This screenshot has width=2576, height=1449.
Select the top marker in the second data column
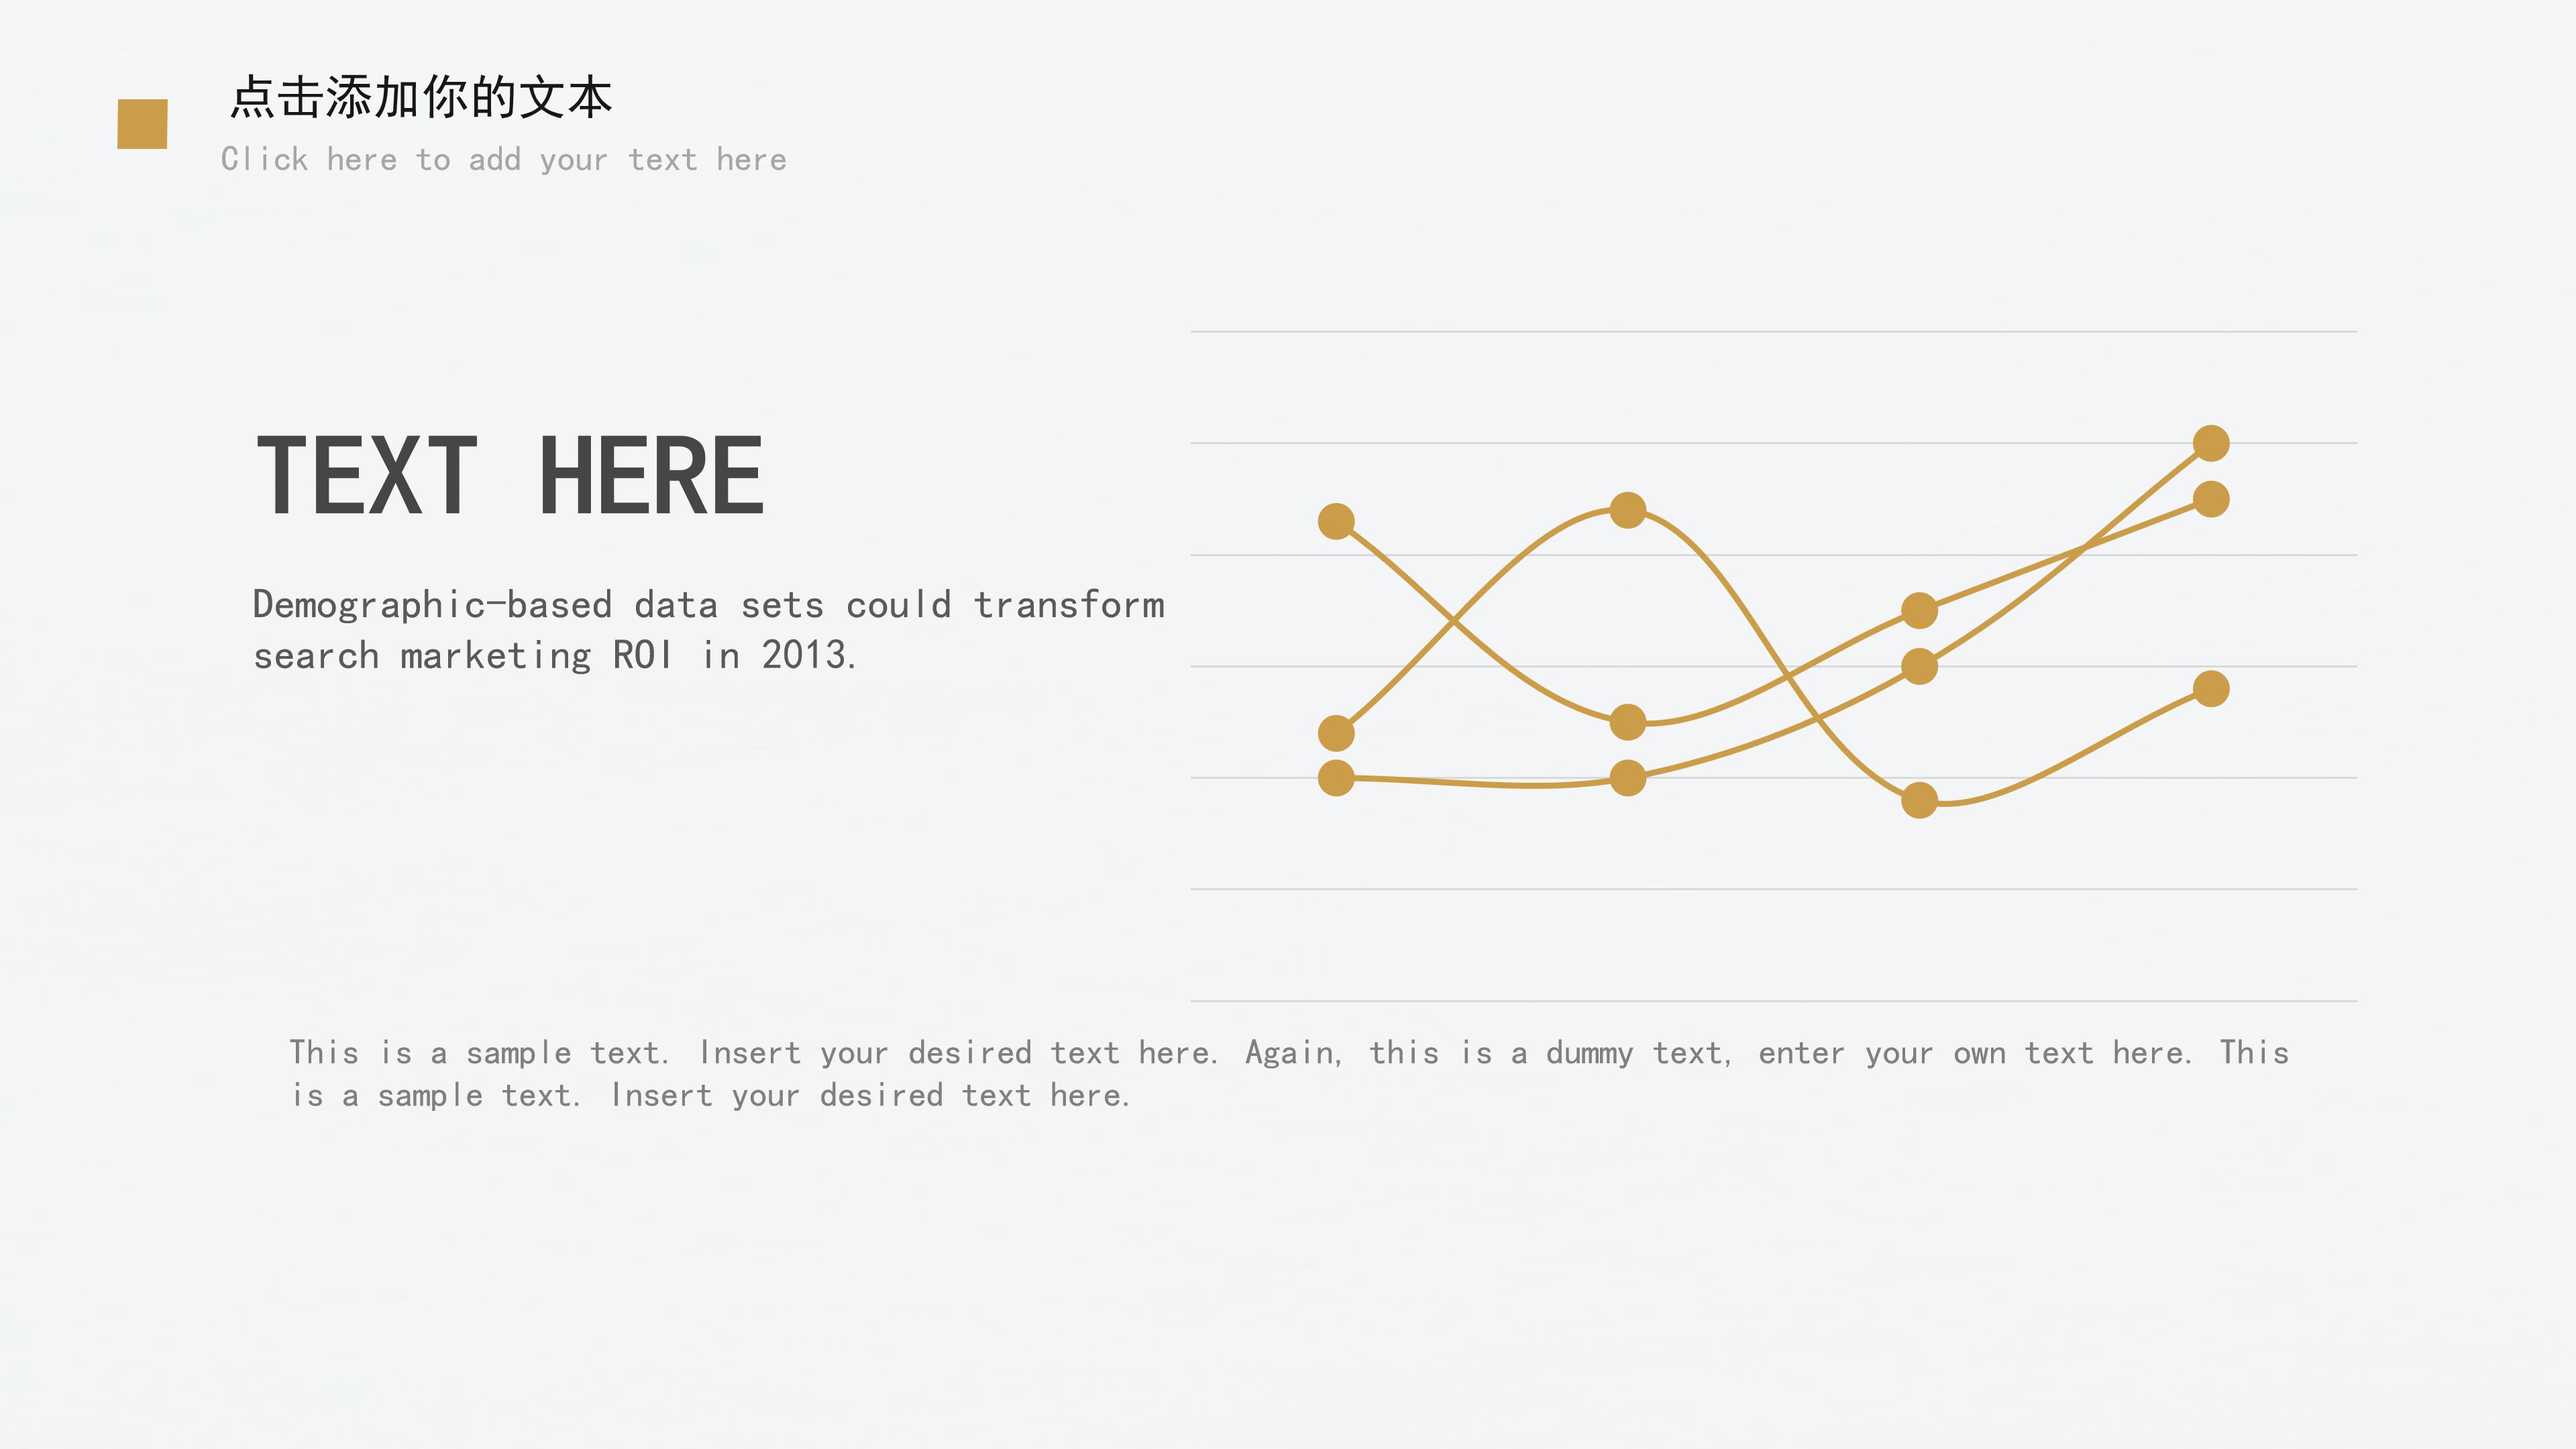1628,510
